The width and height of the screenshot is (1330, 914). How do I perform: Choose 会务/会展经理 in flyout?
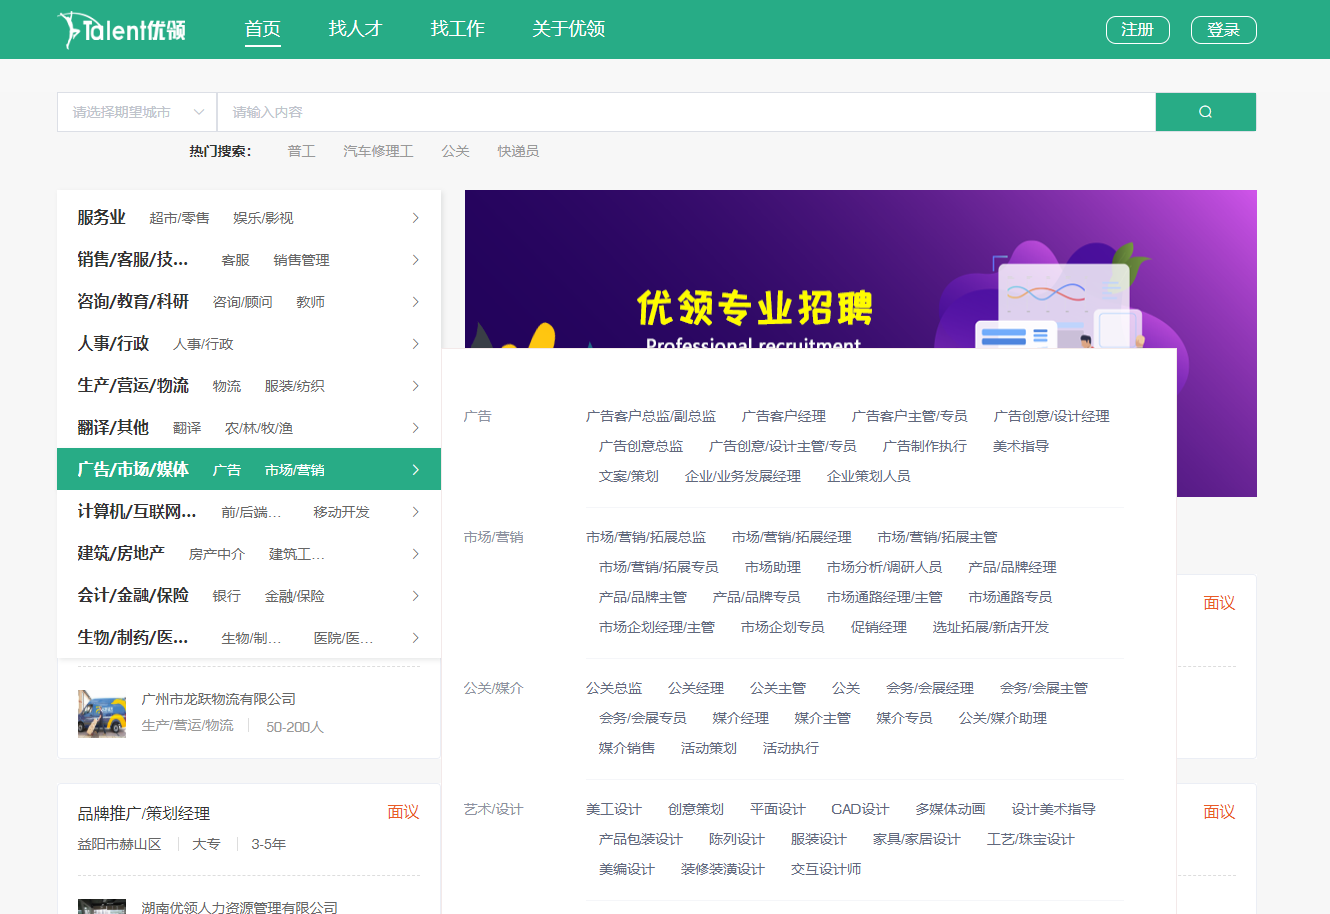[930, 688]
